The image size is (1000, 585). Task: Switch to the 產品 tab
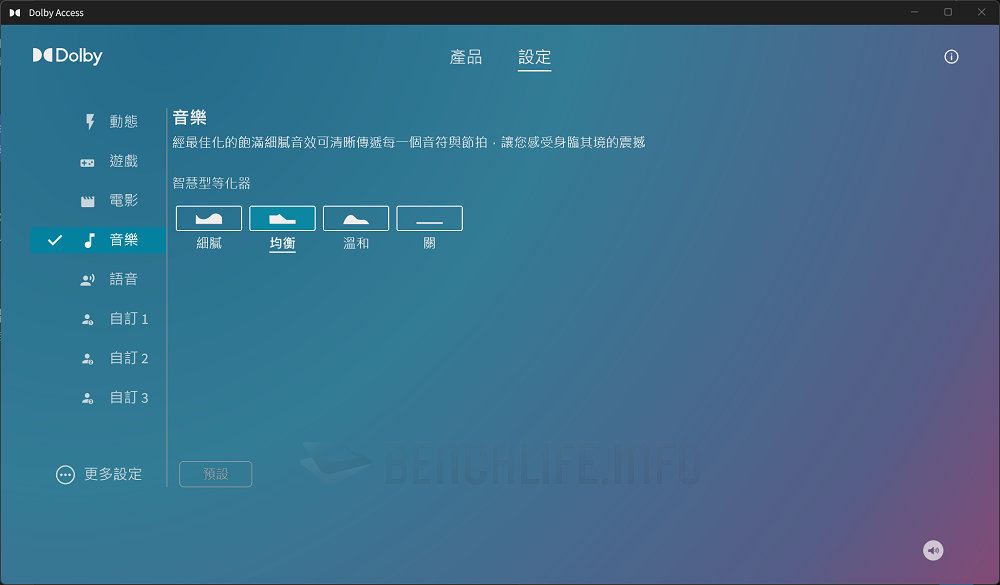pos(466,57)
